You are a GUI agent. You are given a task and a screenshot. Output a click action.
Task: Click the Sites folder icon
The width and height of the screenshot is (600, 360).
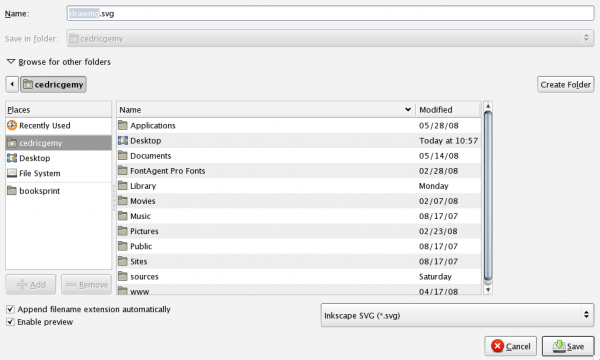click(x=122, y=261)
